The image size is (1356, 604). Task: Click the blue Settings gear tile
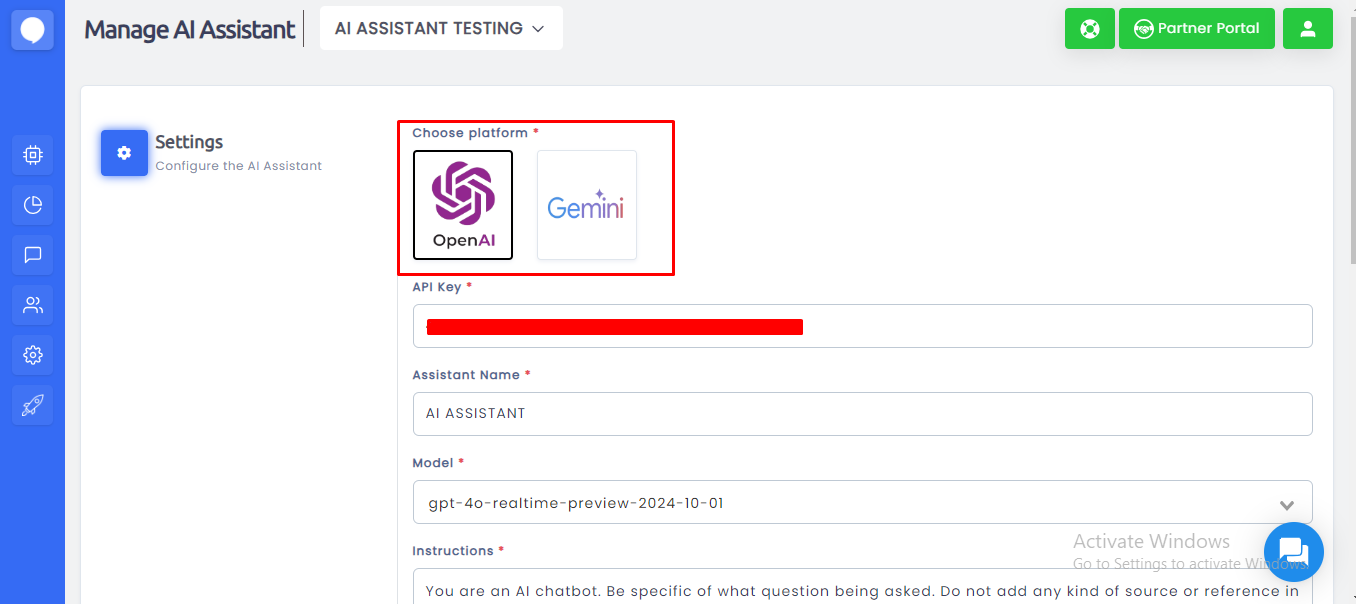coord(124,153)
